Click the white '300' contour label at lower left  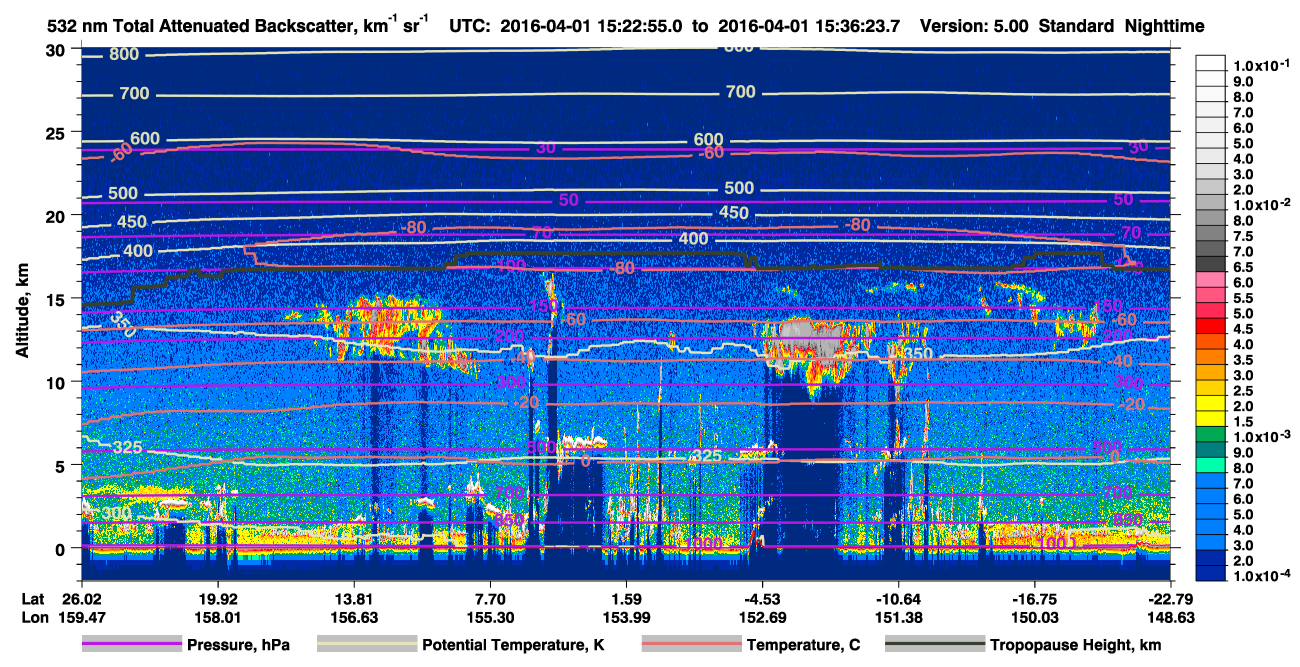tap(117, 513)
